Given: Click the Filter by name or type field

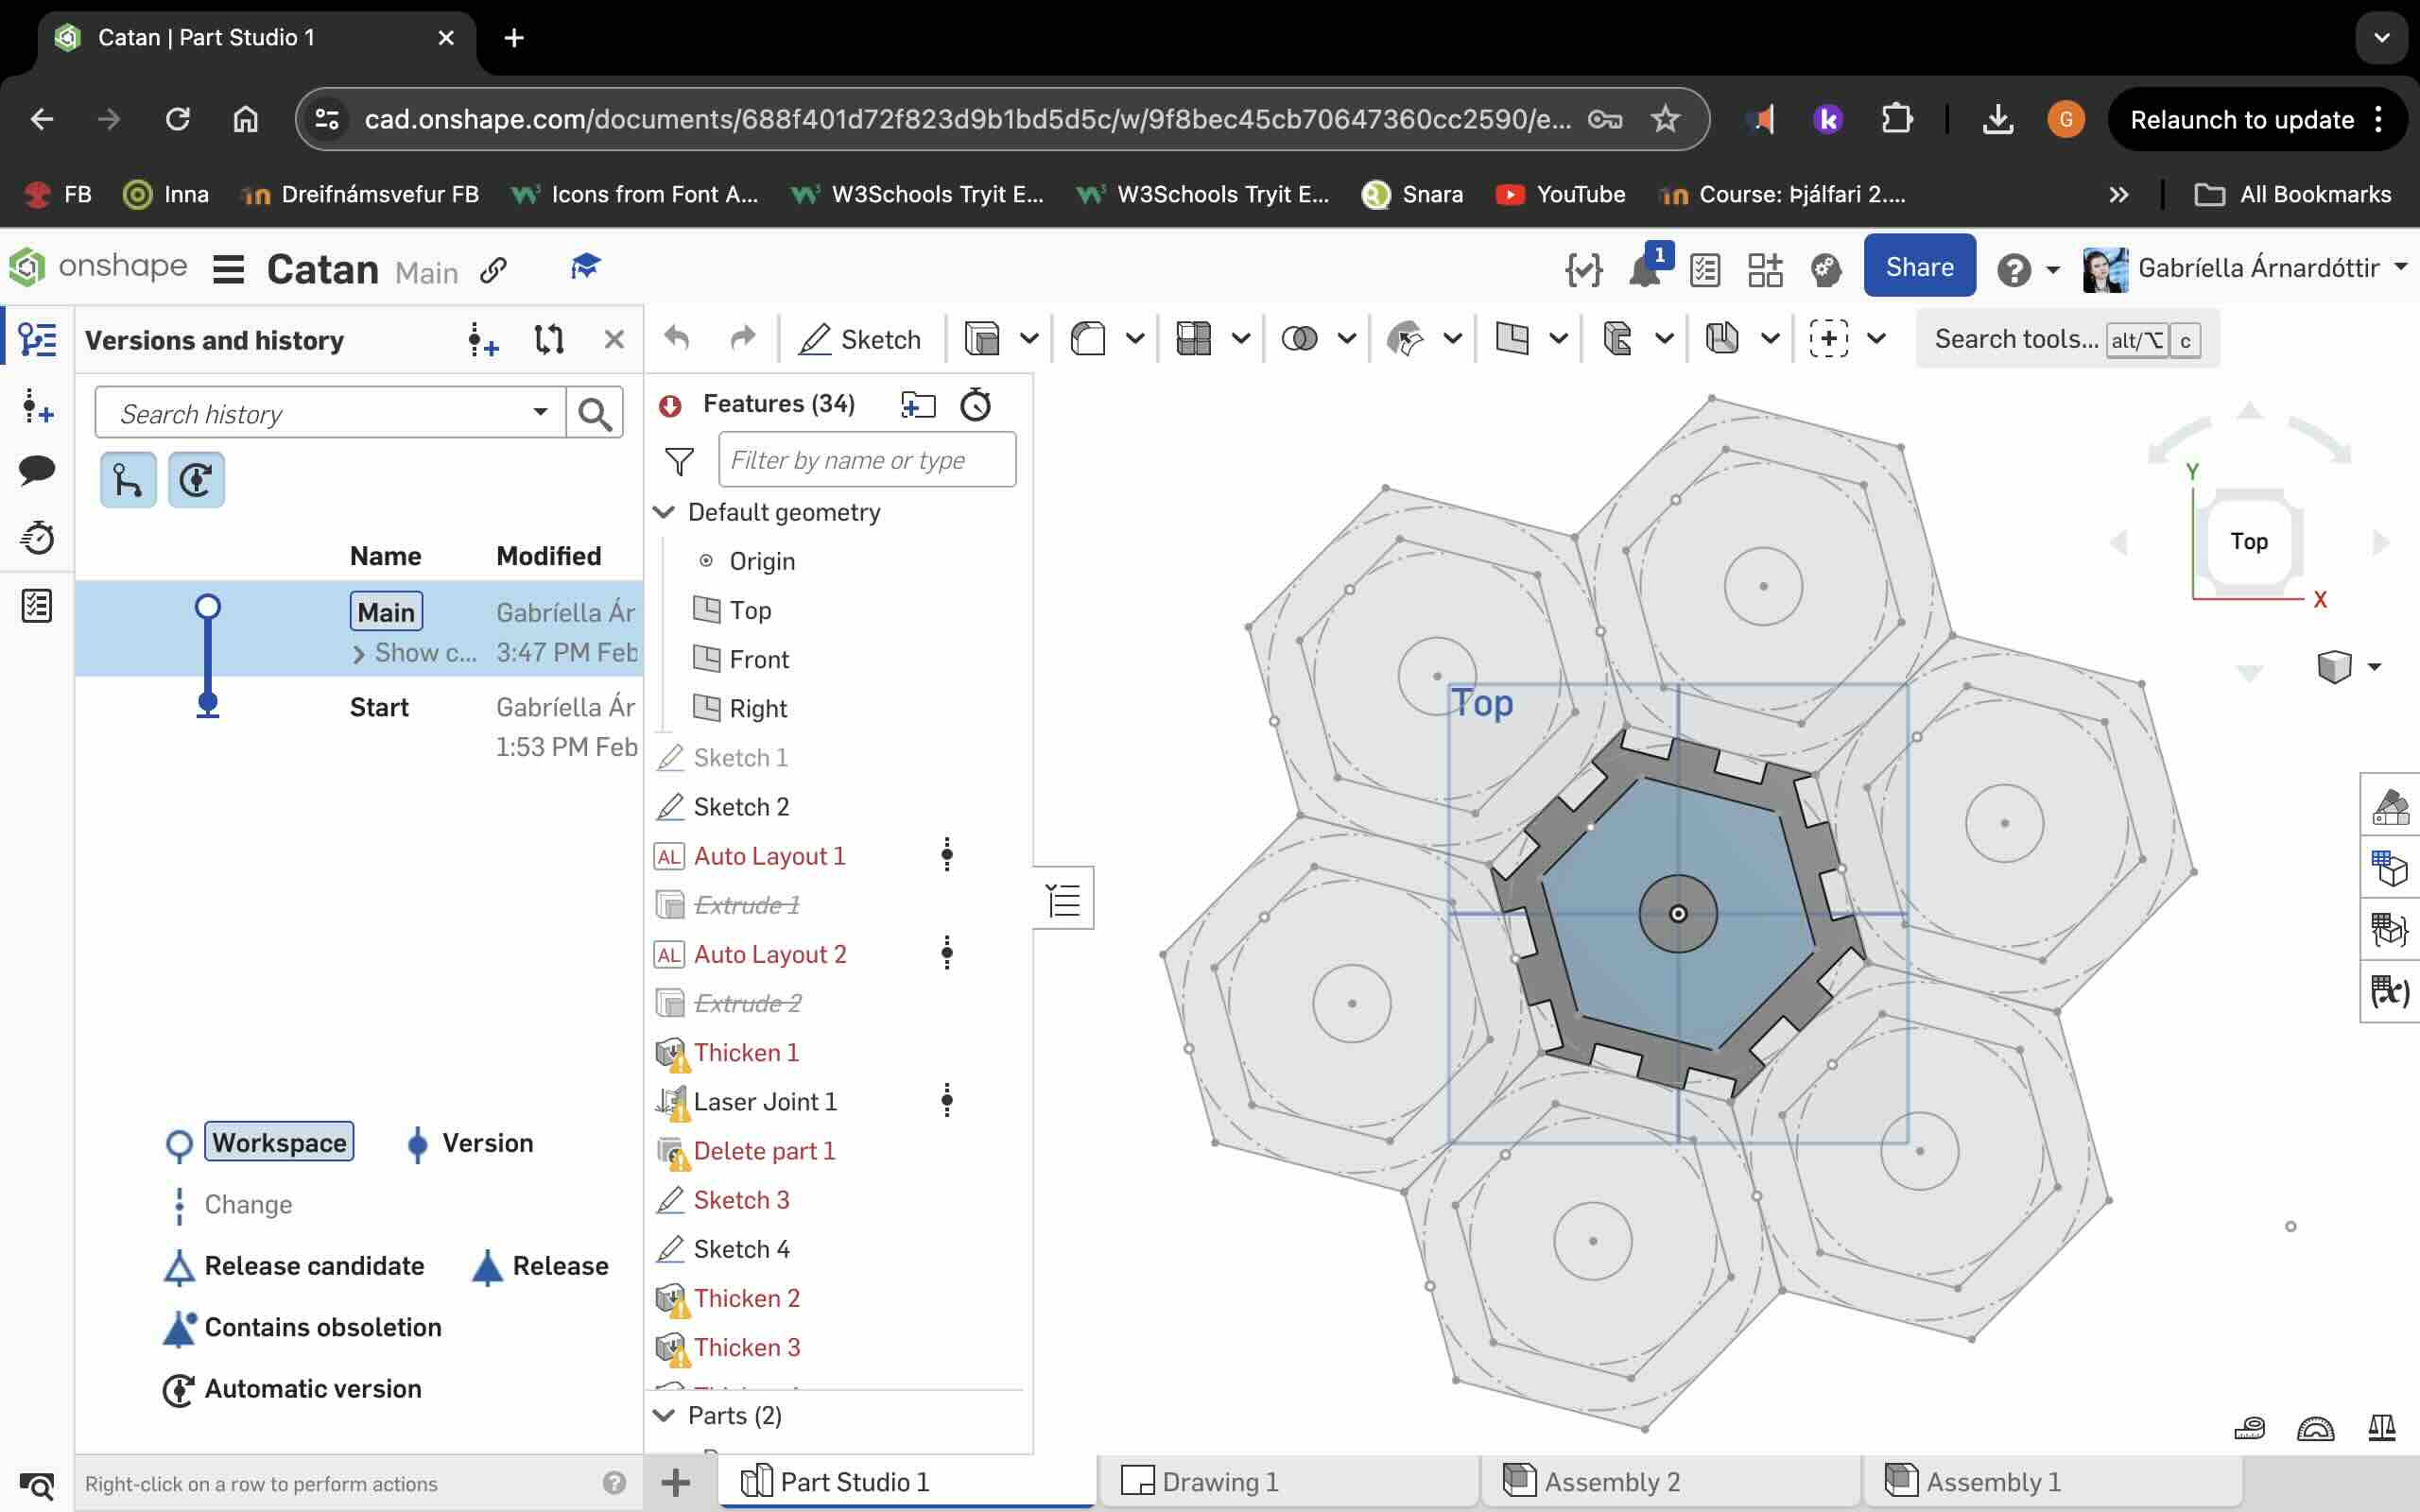Looking at the screenshot, I should [x=867, y=460].
